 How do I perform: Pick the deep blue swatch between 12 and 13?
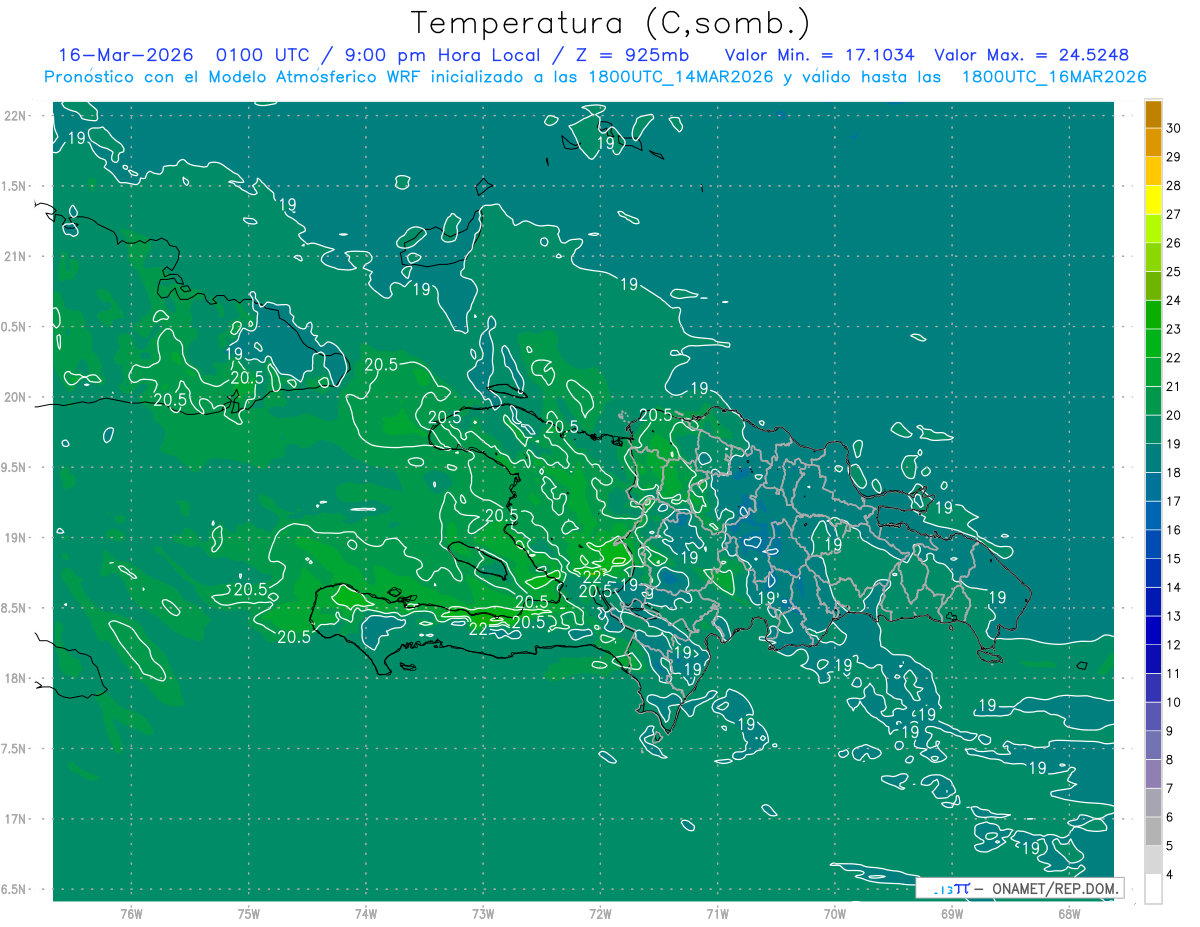(x=1153, y=630)
